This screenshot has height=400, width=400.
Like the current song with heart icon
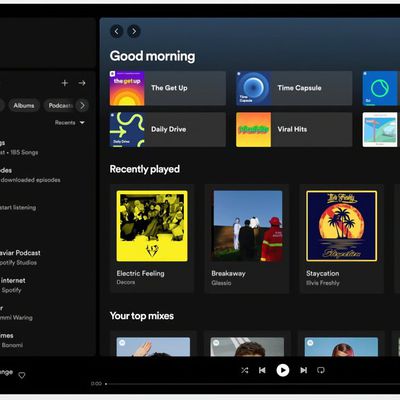[x=22, y=376]
